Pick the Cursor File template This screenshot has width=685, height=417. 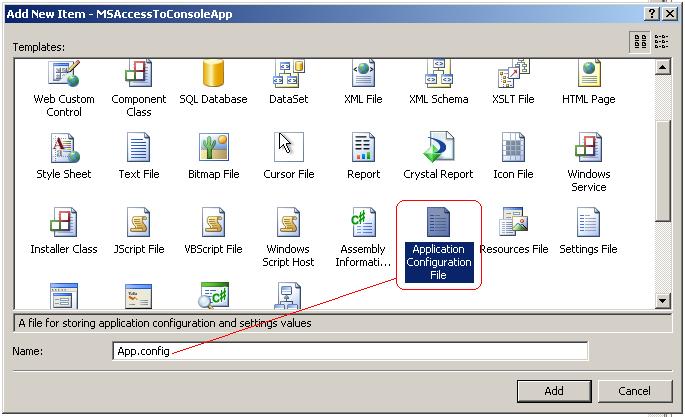pos(288,151)
